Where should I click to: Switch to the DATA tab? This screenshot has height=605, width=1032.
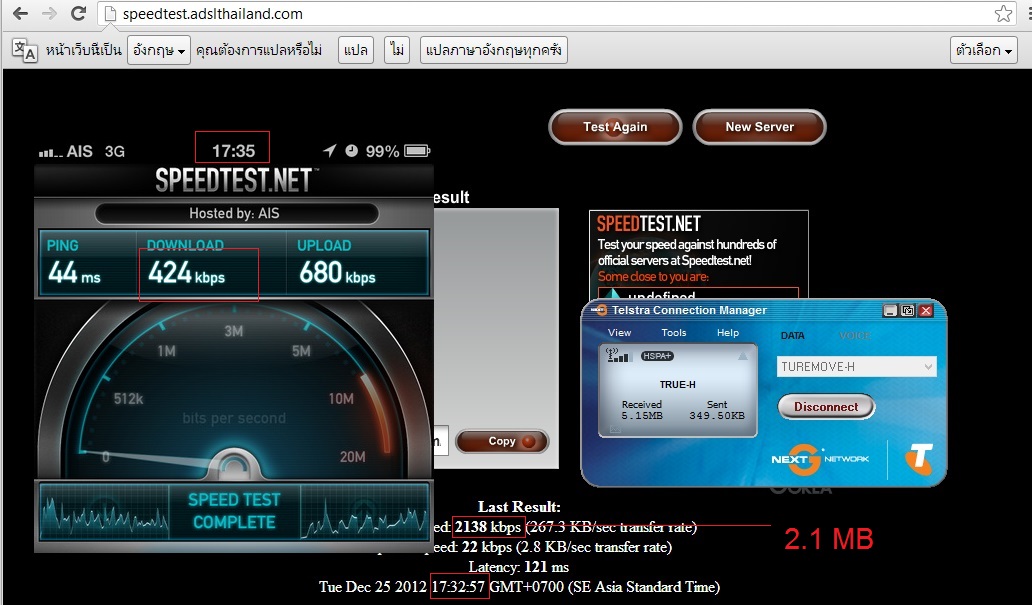point(792,336)
